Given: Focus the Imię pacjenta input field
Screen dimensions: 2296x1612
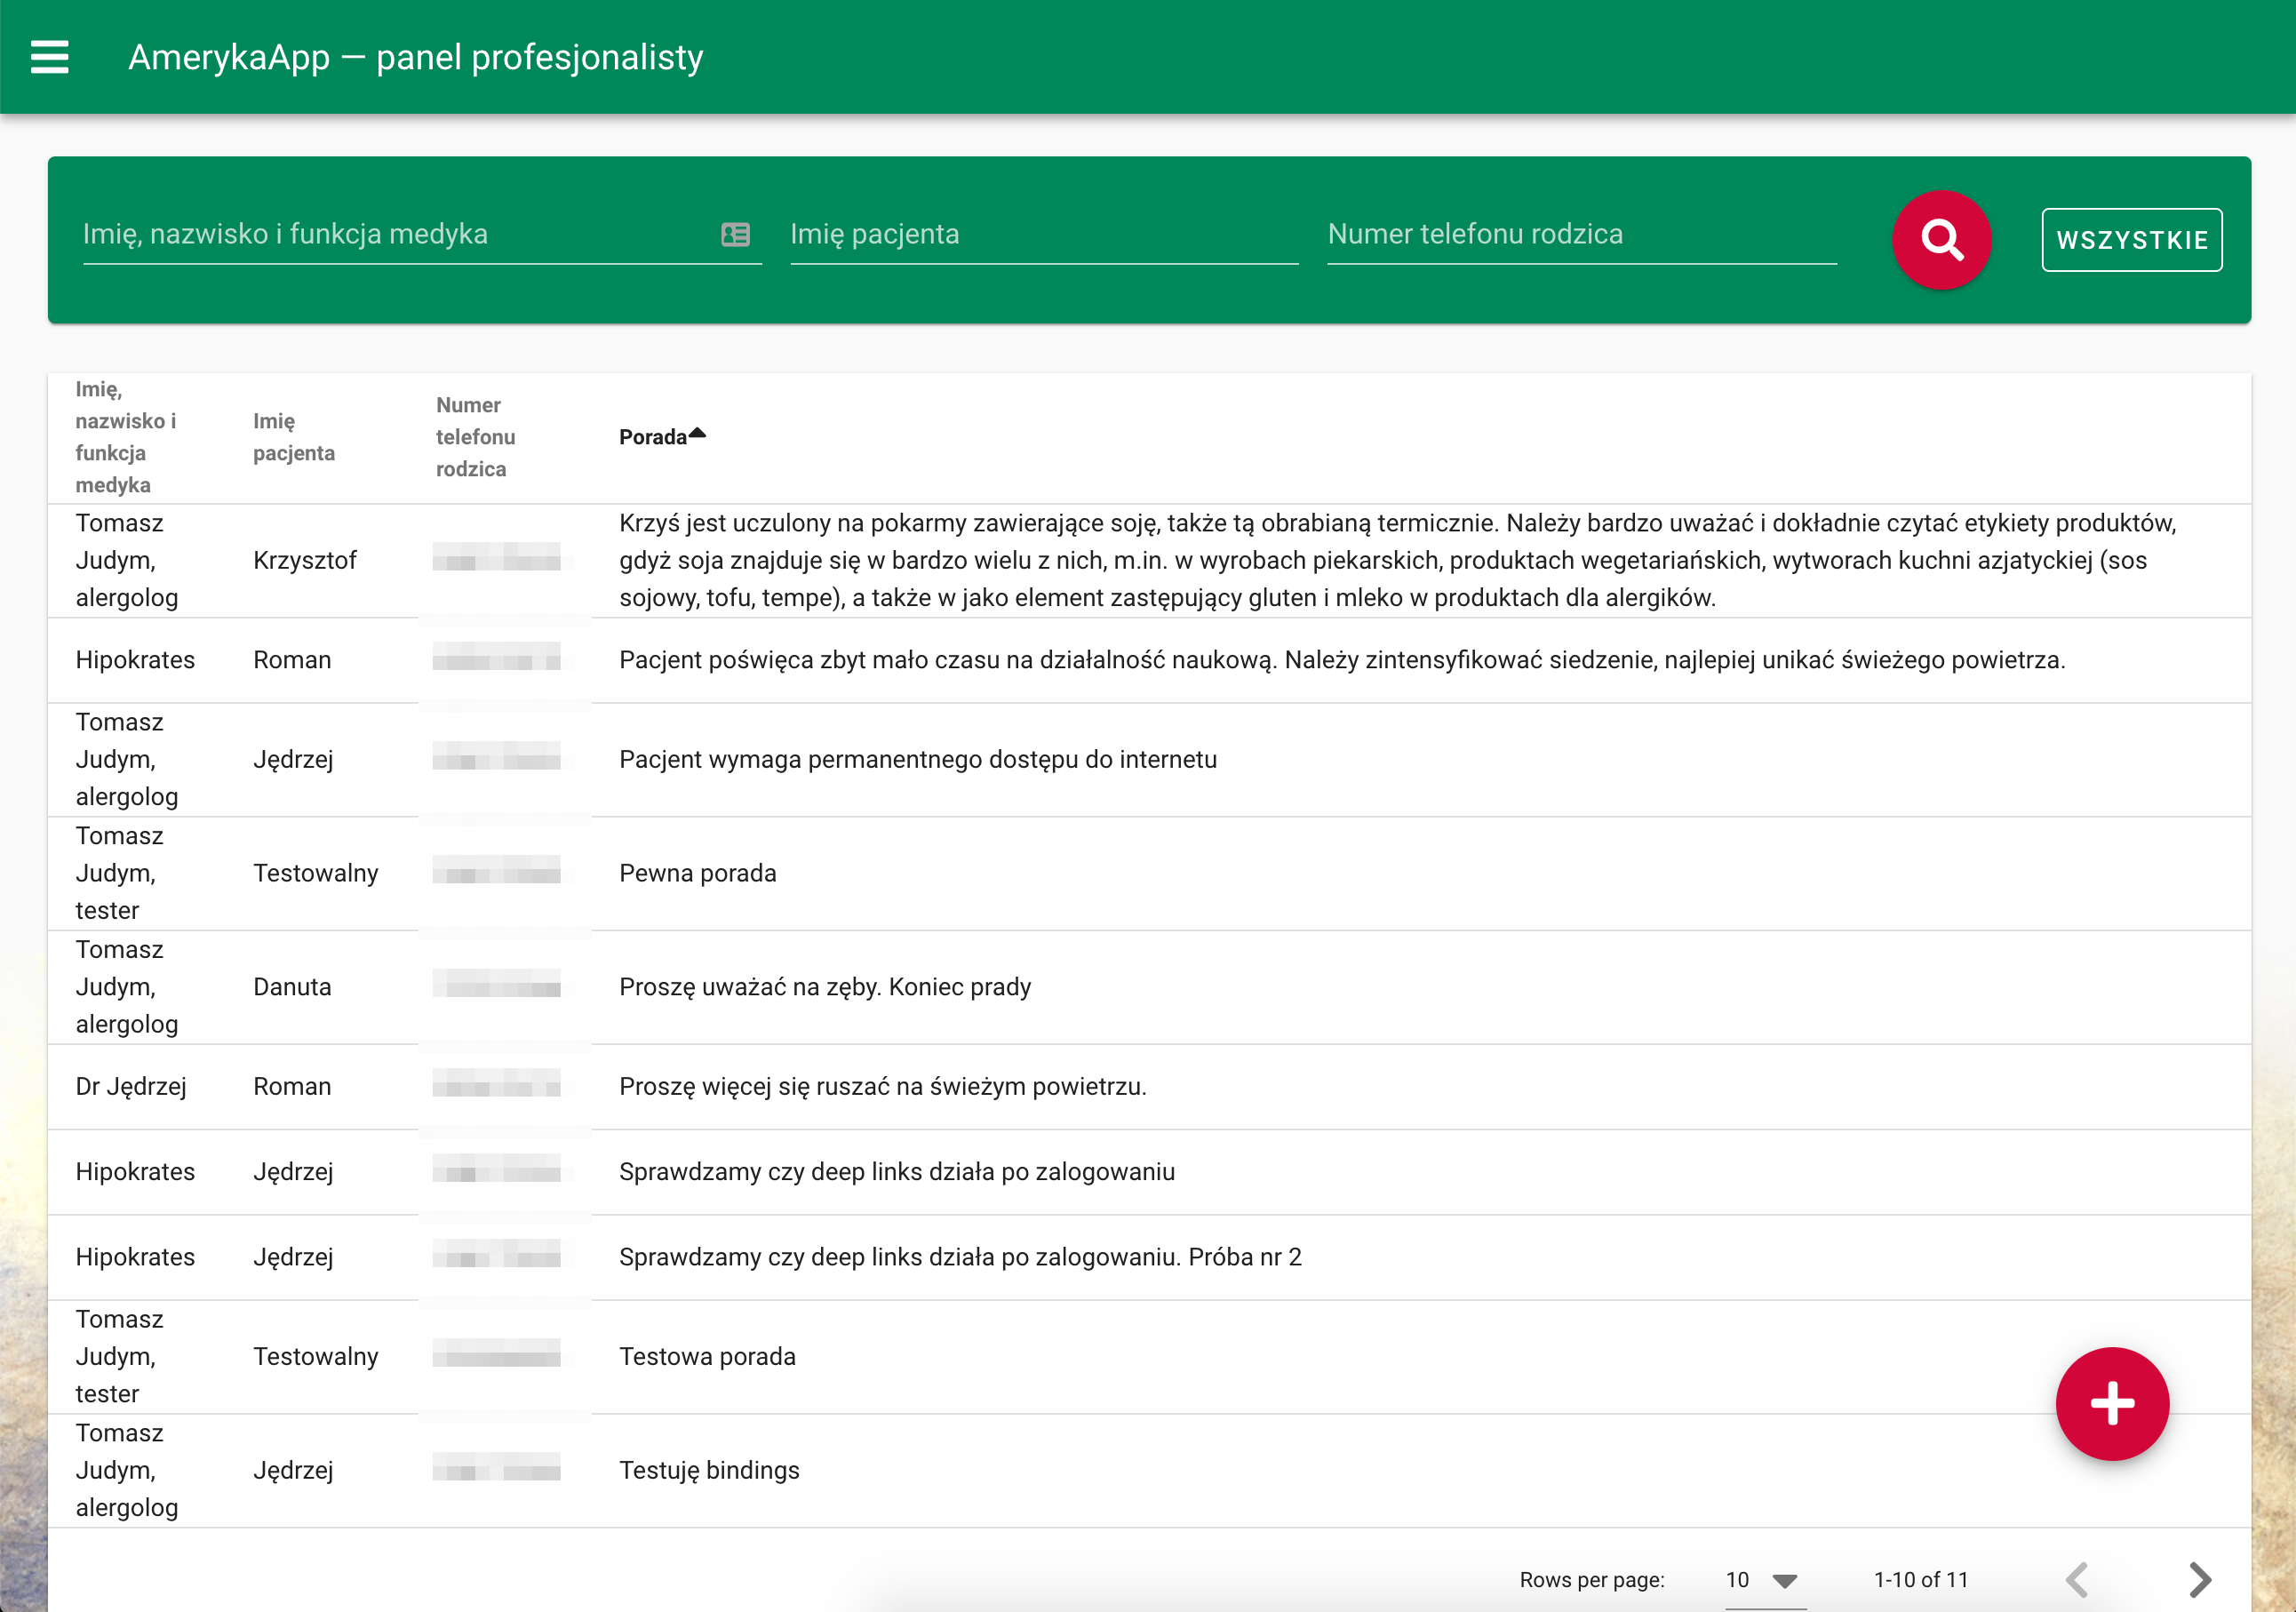Looking at the screenshot, I should (x=1043, y=235).
